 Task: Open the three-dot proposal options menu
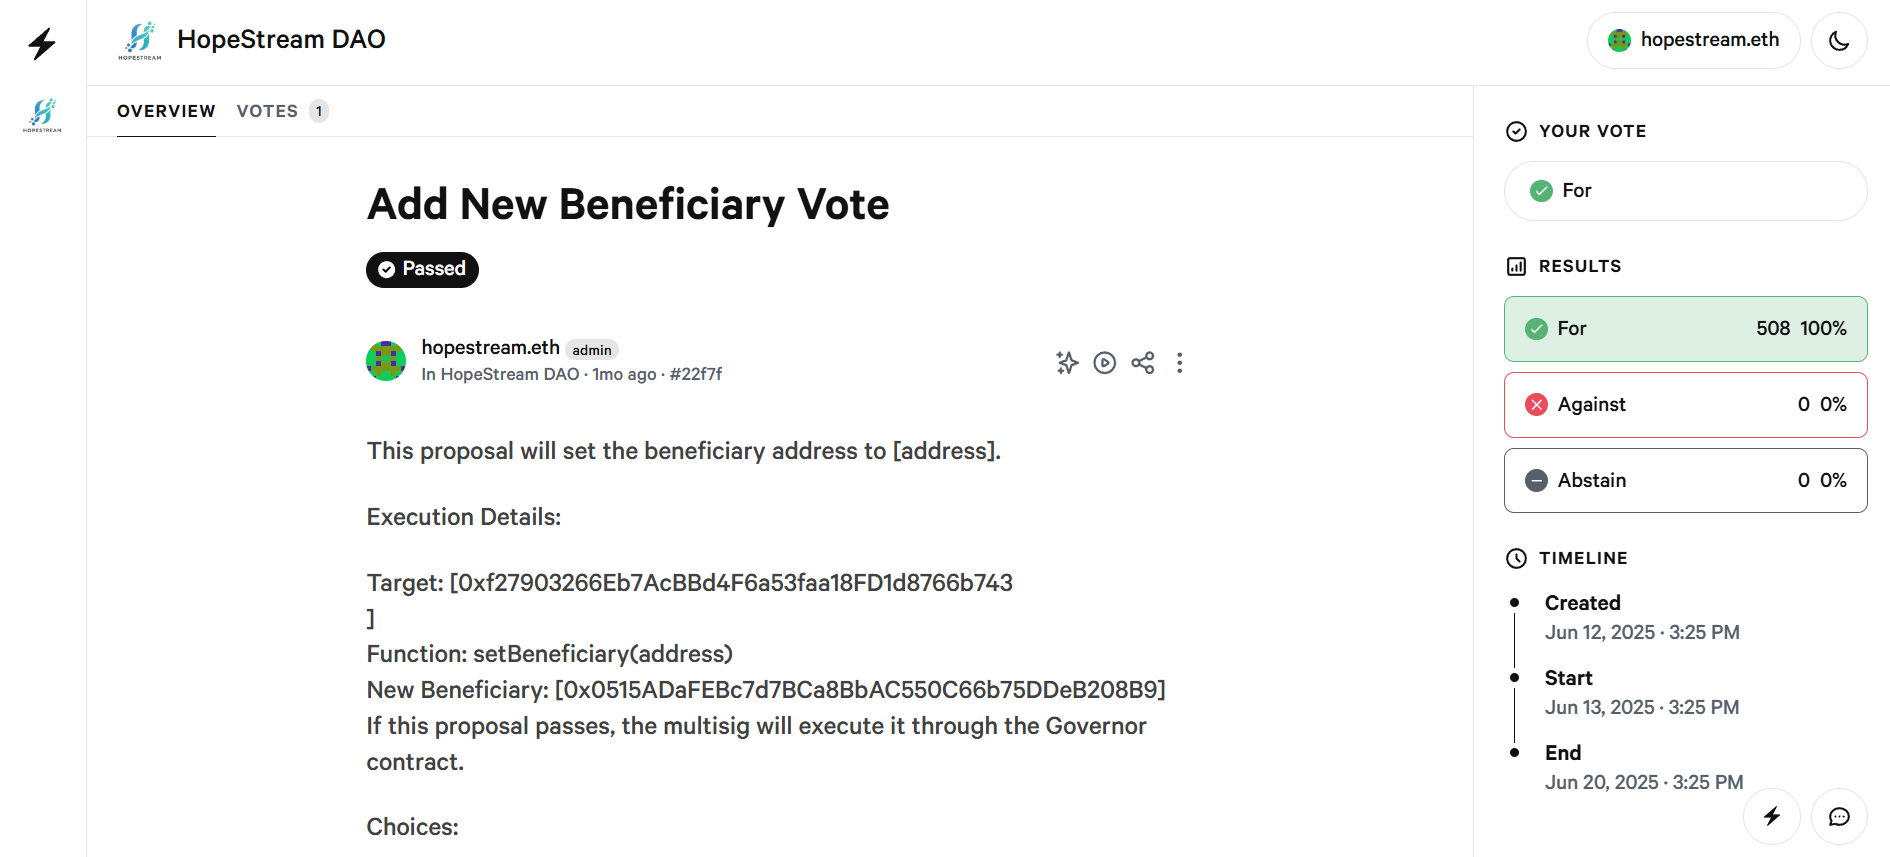(x=1180, y=363)
